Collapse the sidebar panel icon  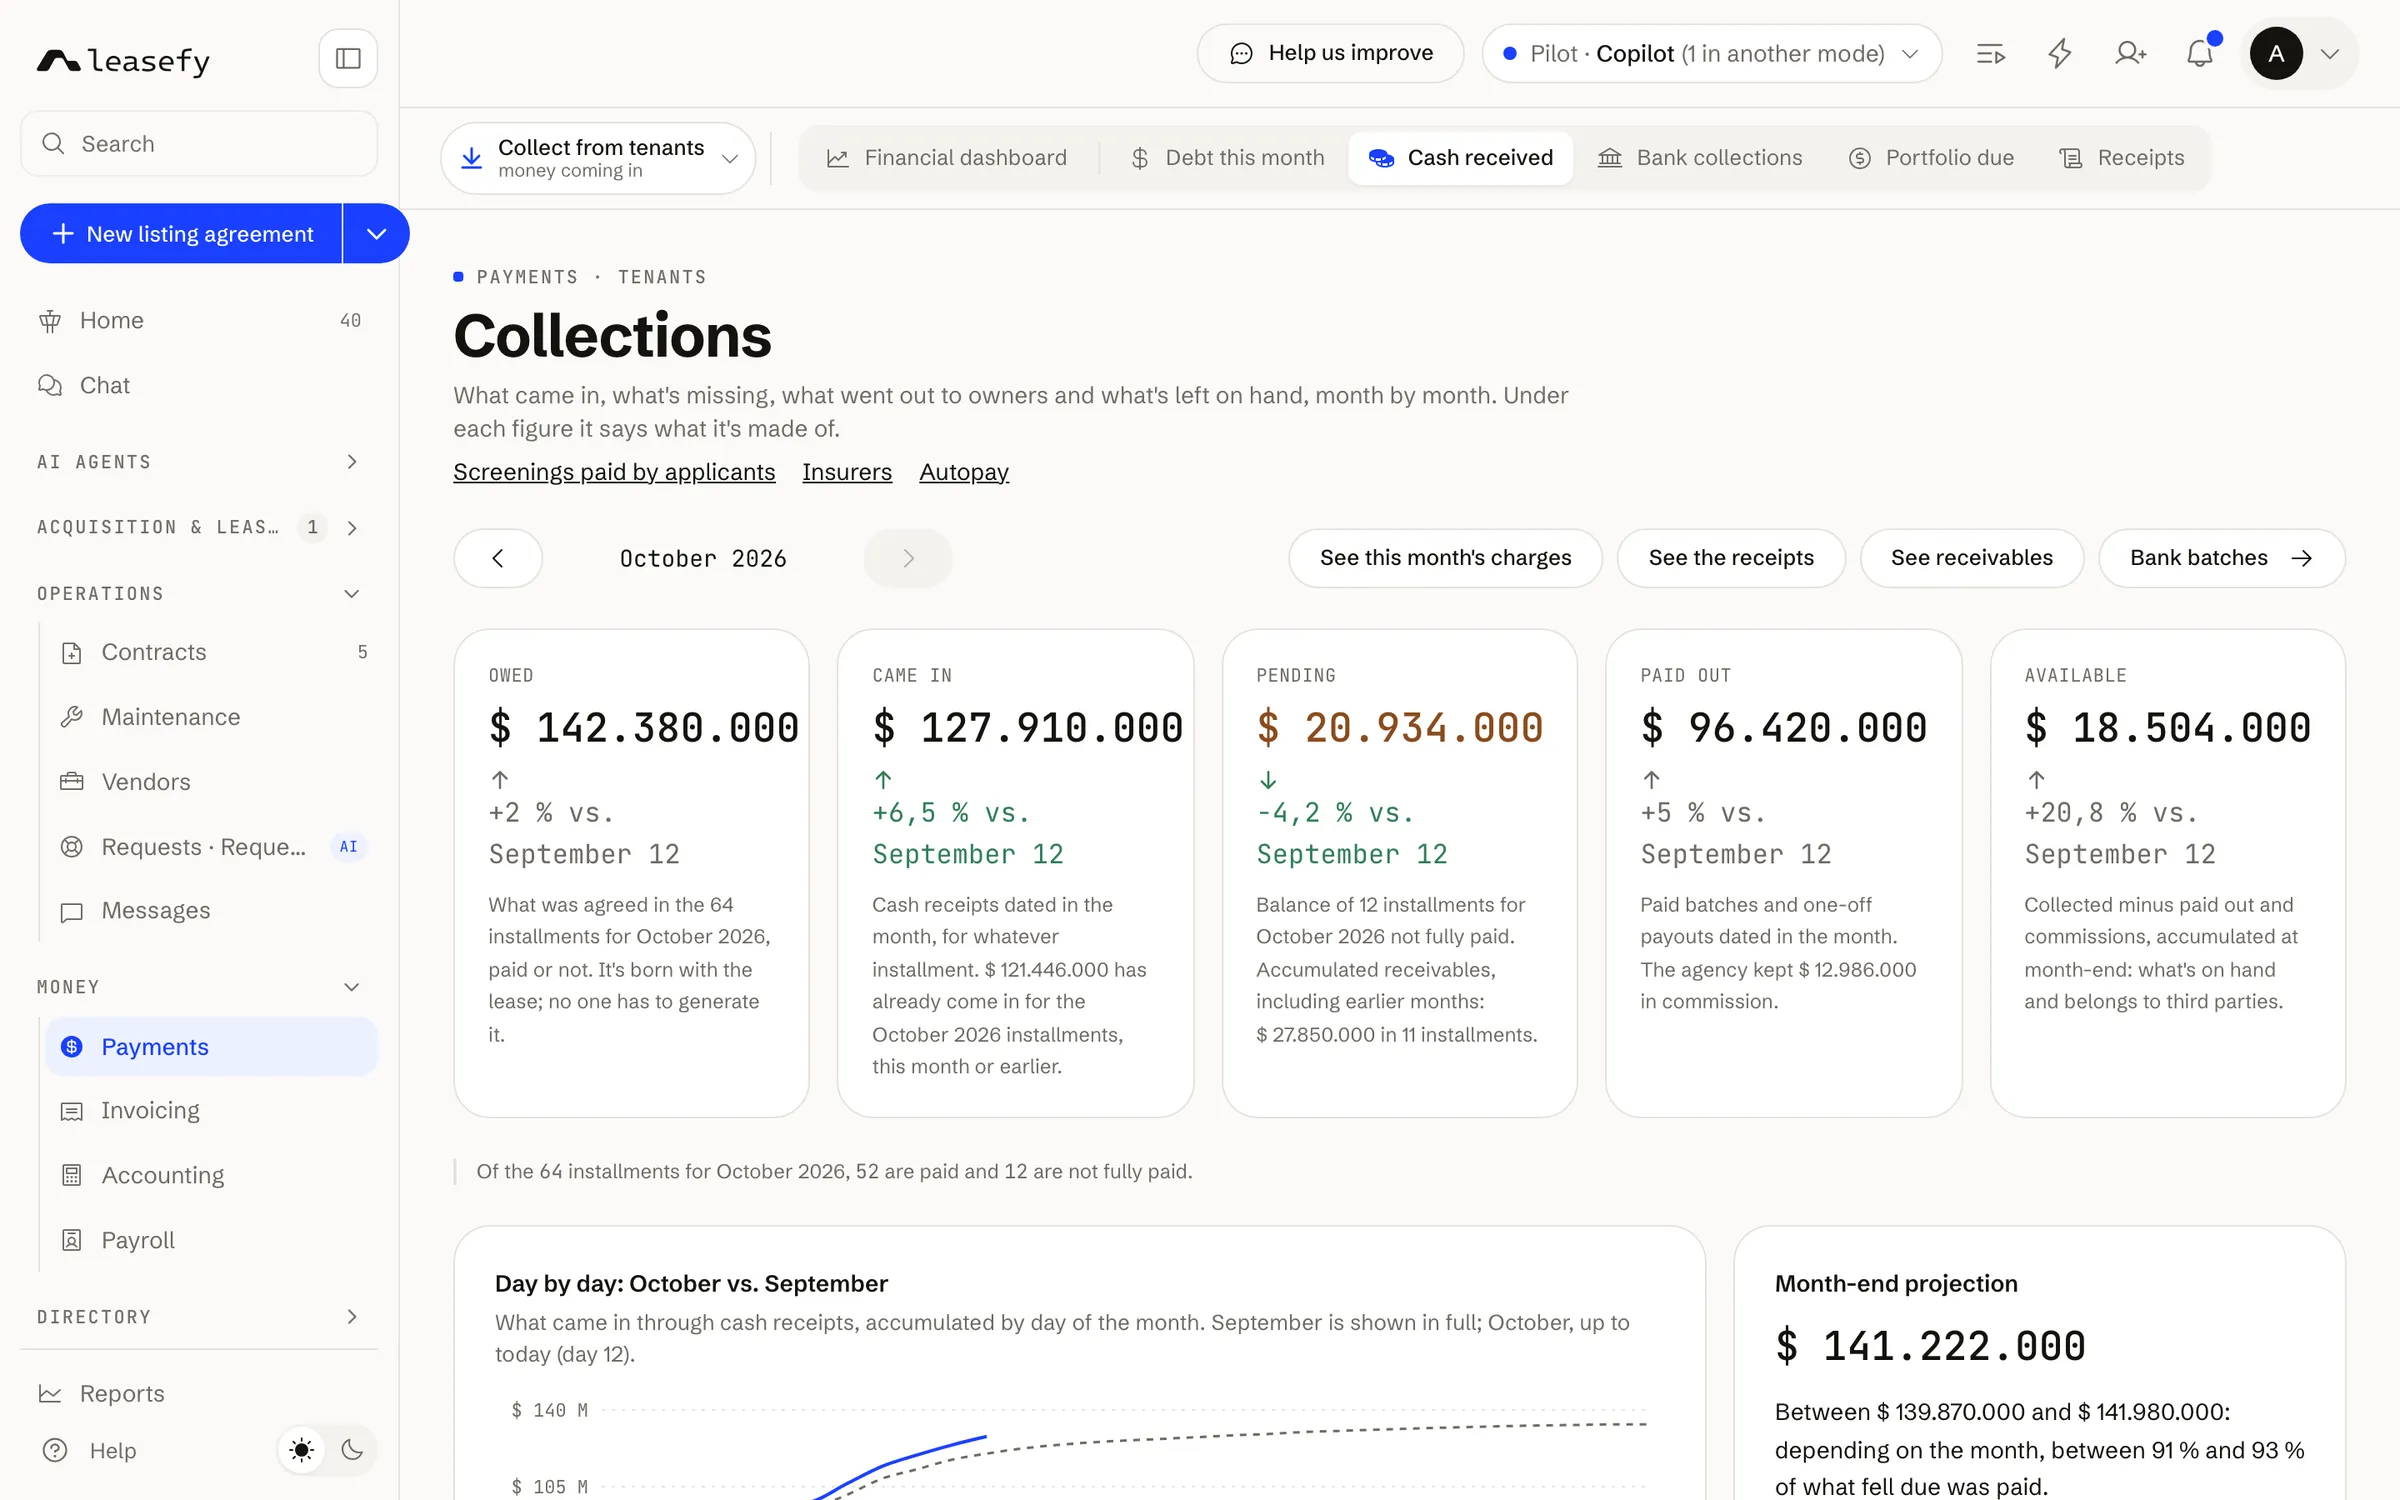click(x=348, y=59)
